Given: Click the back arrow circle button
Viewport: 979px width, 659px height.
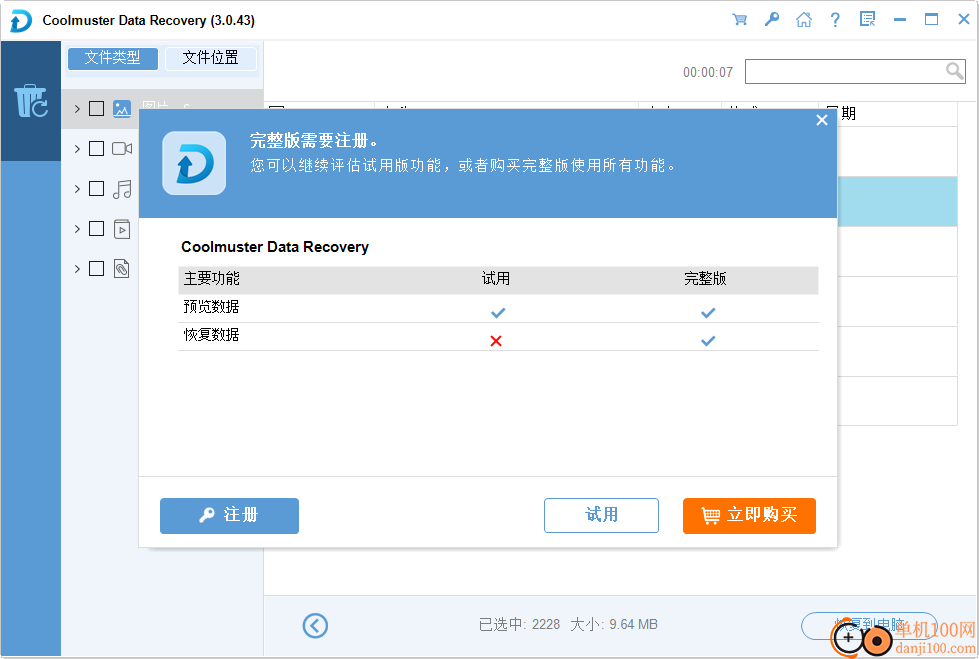Looking at the screenshot, I should (315, 625).
